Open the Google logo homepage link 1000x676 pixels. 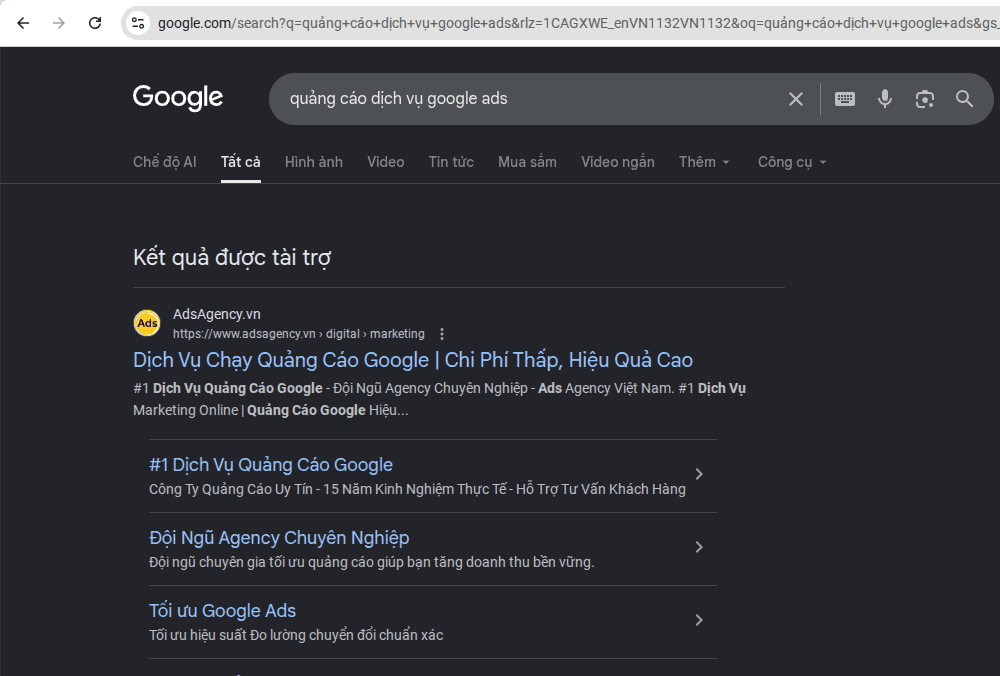pos(178,98)
